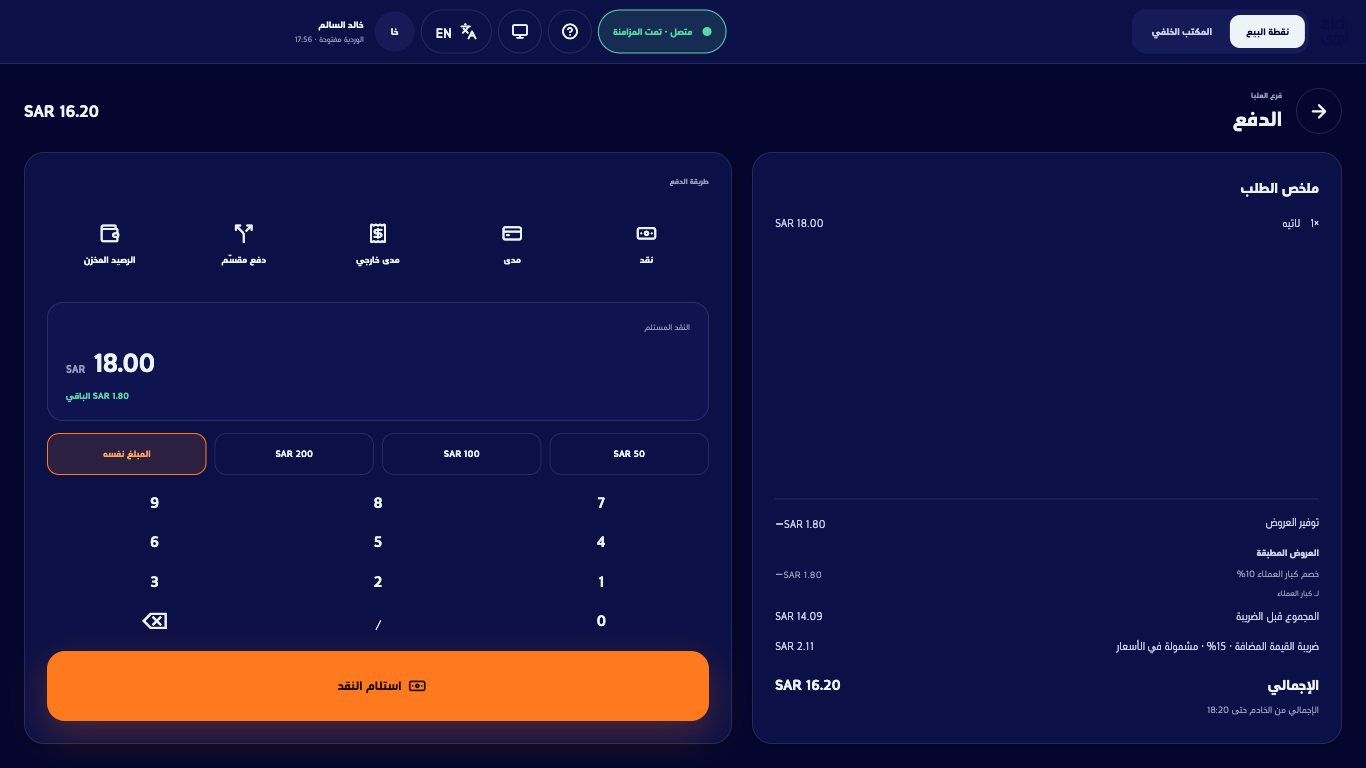1366x768 pixels.
Task: Tap keypad digit 9
Action: click(154, 503)
